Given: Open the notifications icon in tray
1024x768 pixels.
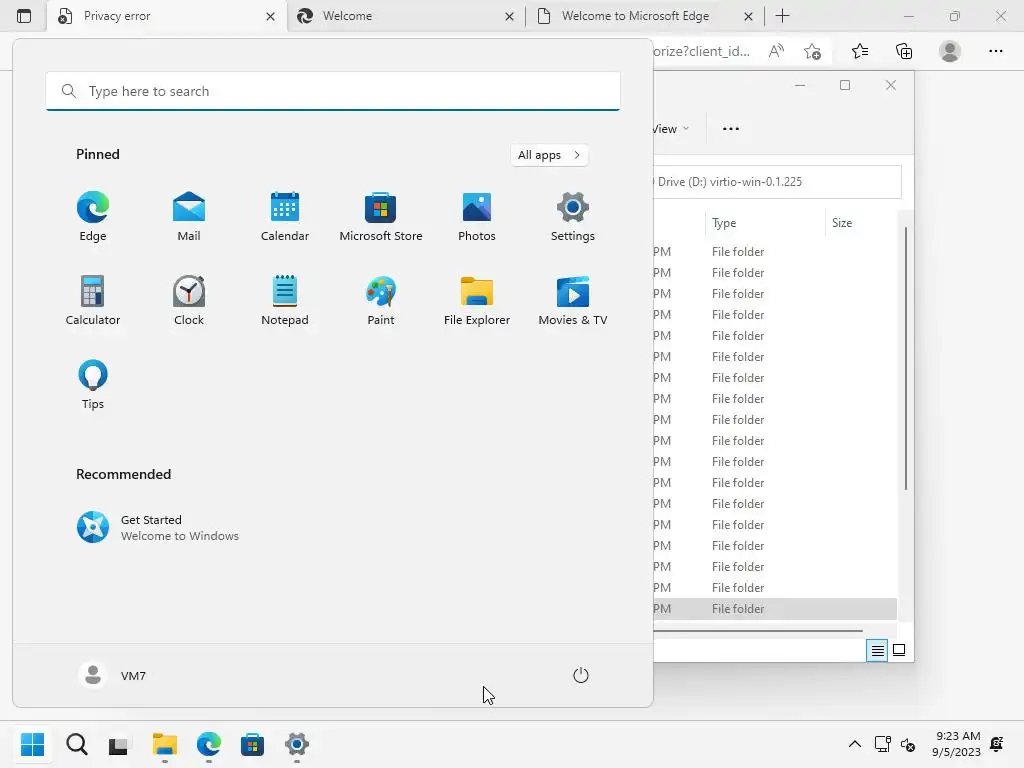Looking at the screenshot, I should pos(997,744).
